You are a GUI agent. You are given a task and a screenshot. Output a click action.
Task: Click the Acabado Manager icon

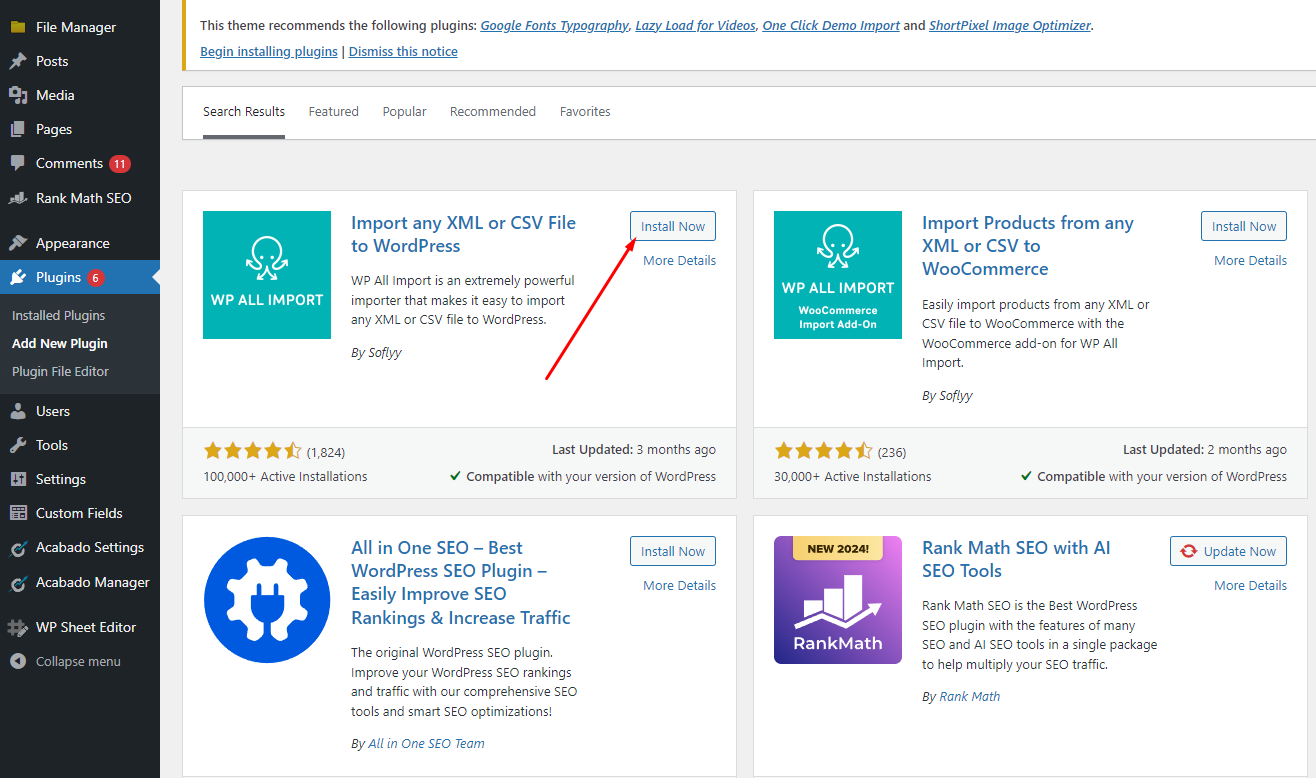[x=18, y=583]
